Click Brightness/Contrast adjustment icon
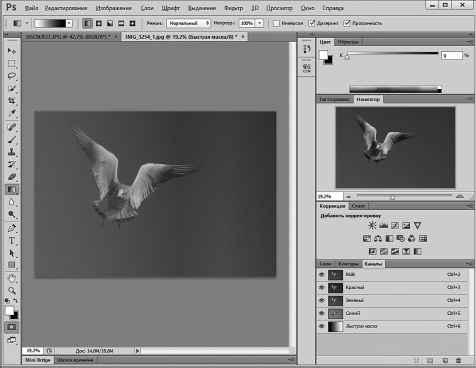 tap(372, 226)
